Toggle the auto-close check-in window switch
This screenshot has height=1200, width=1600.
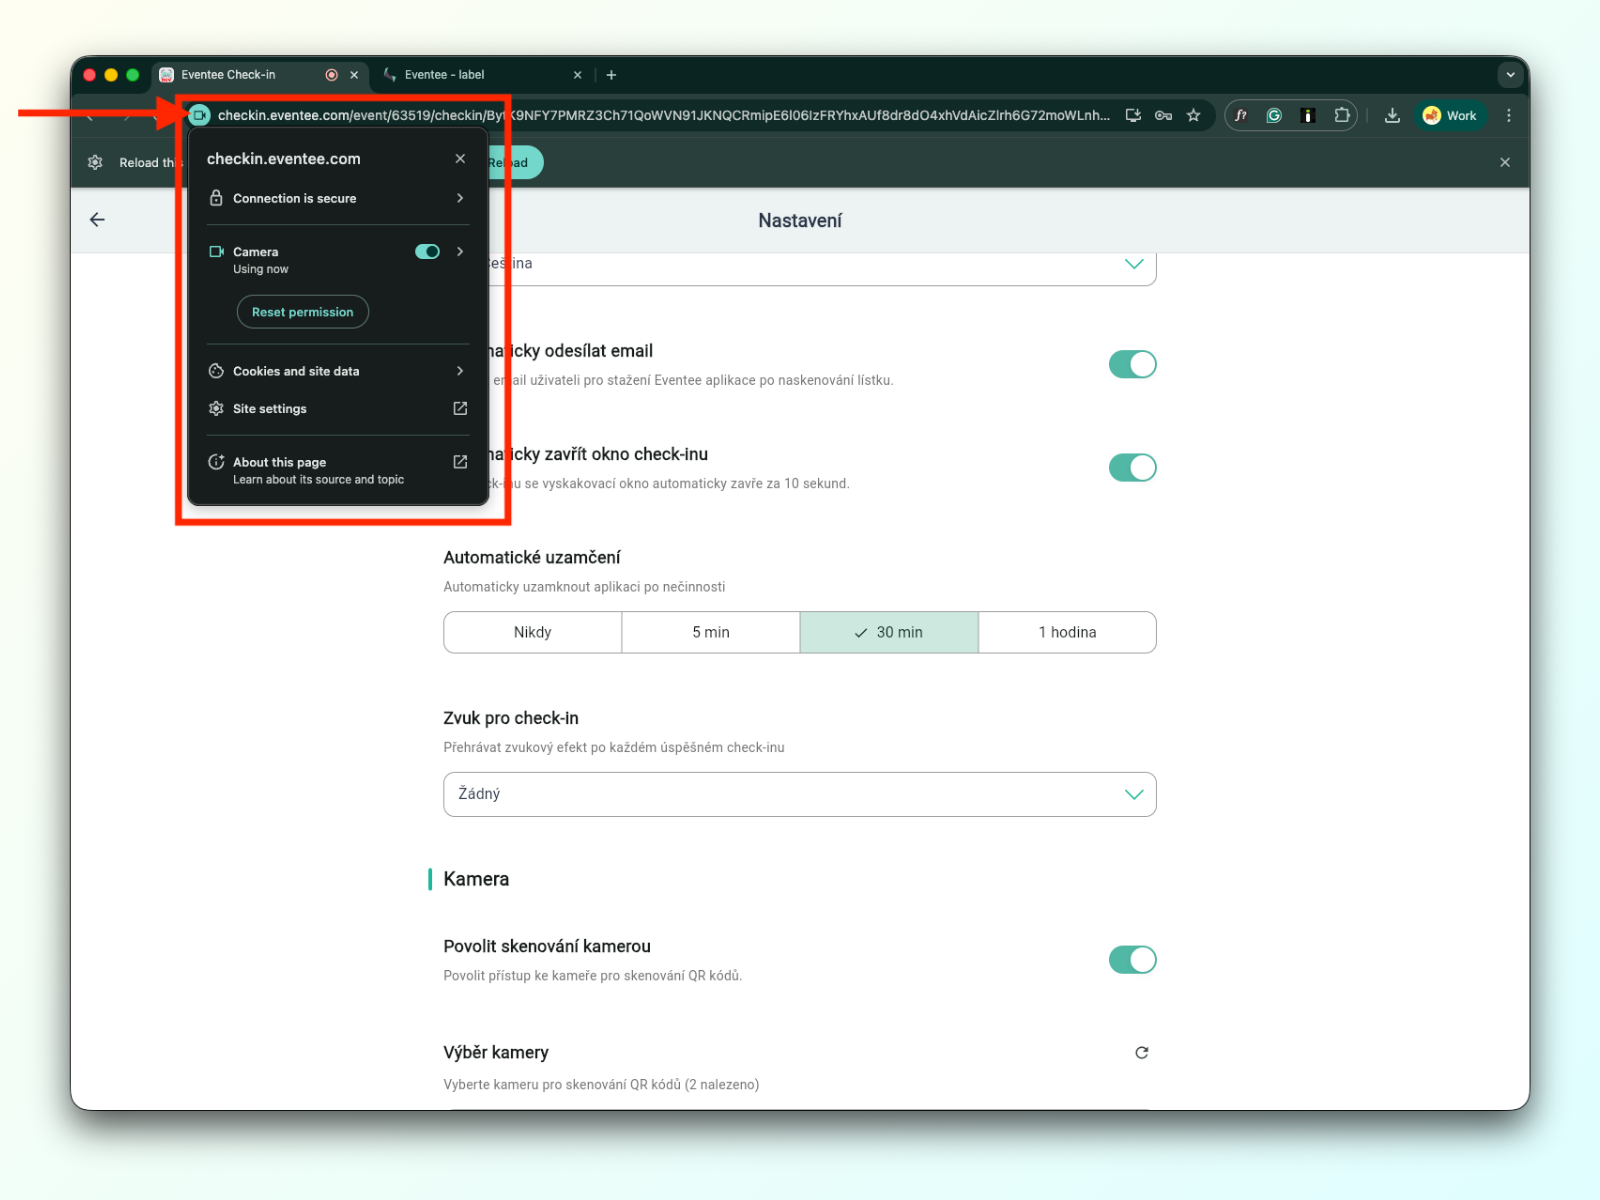[x=1132, y=467]
